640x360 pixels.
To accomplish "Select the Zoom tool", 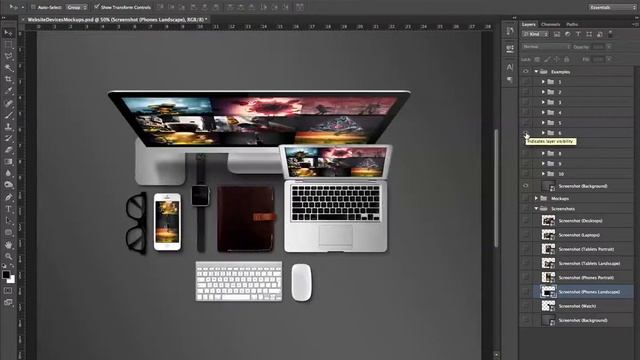I will point(8,256).
